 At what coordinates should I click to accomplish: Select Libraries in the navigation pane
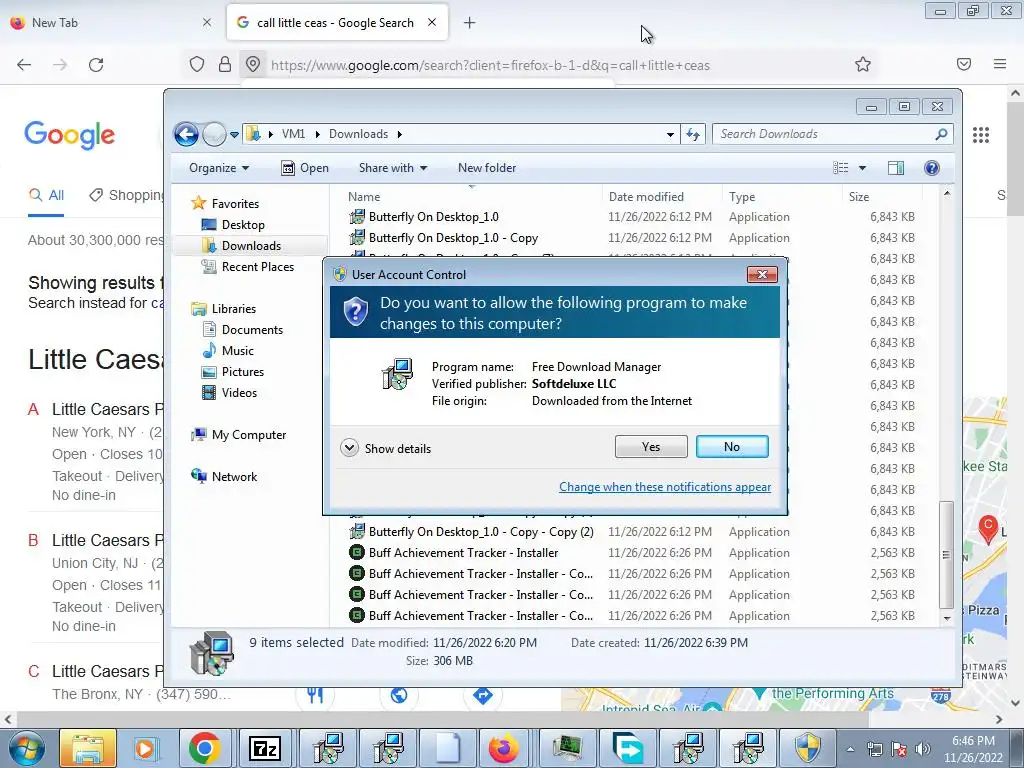pyautogui.click(x=223, y=309)
